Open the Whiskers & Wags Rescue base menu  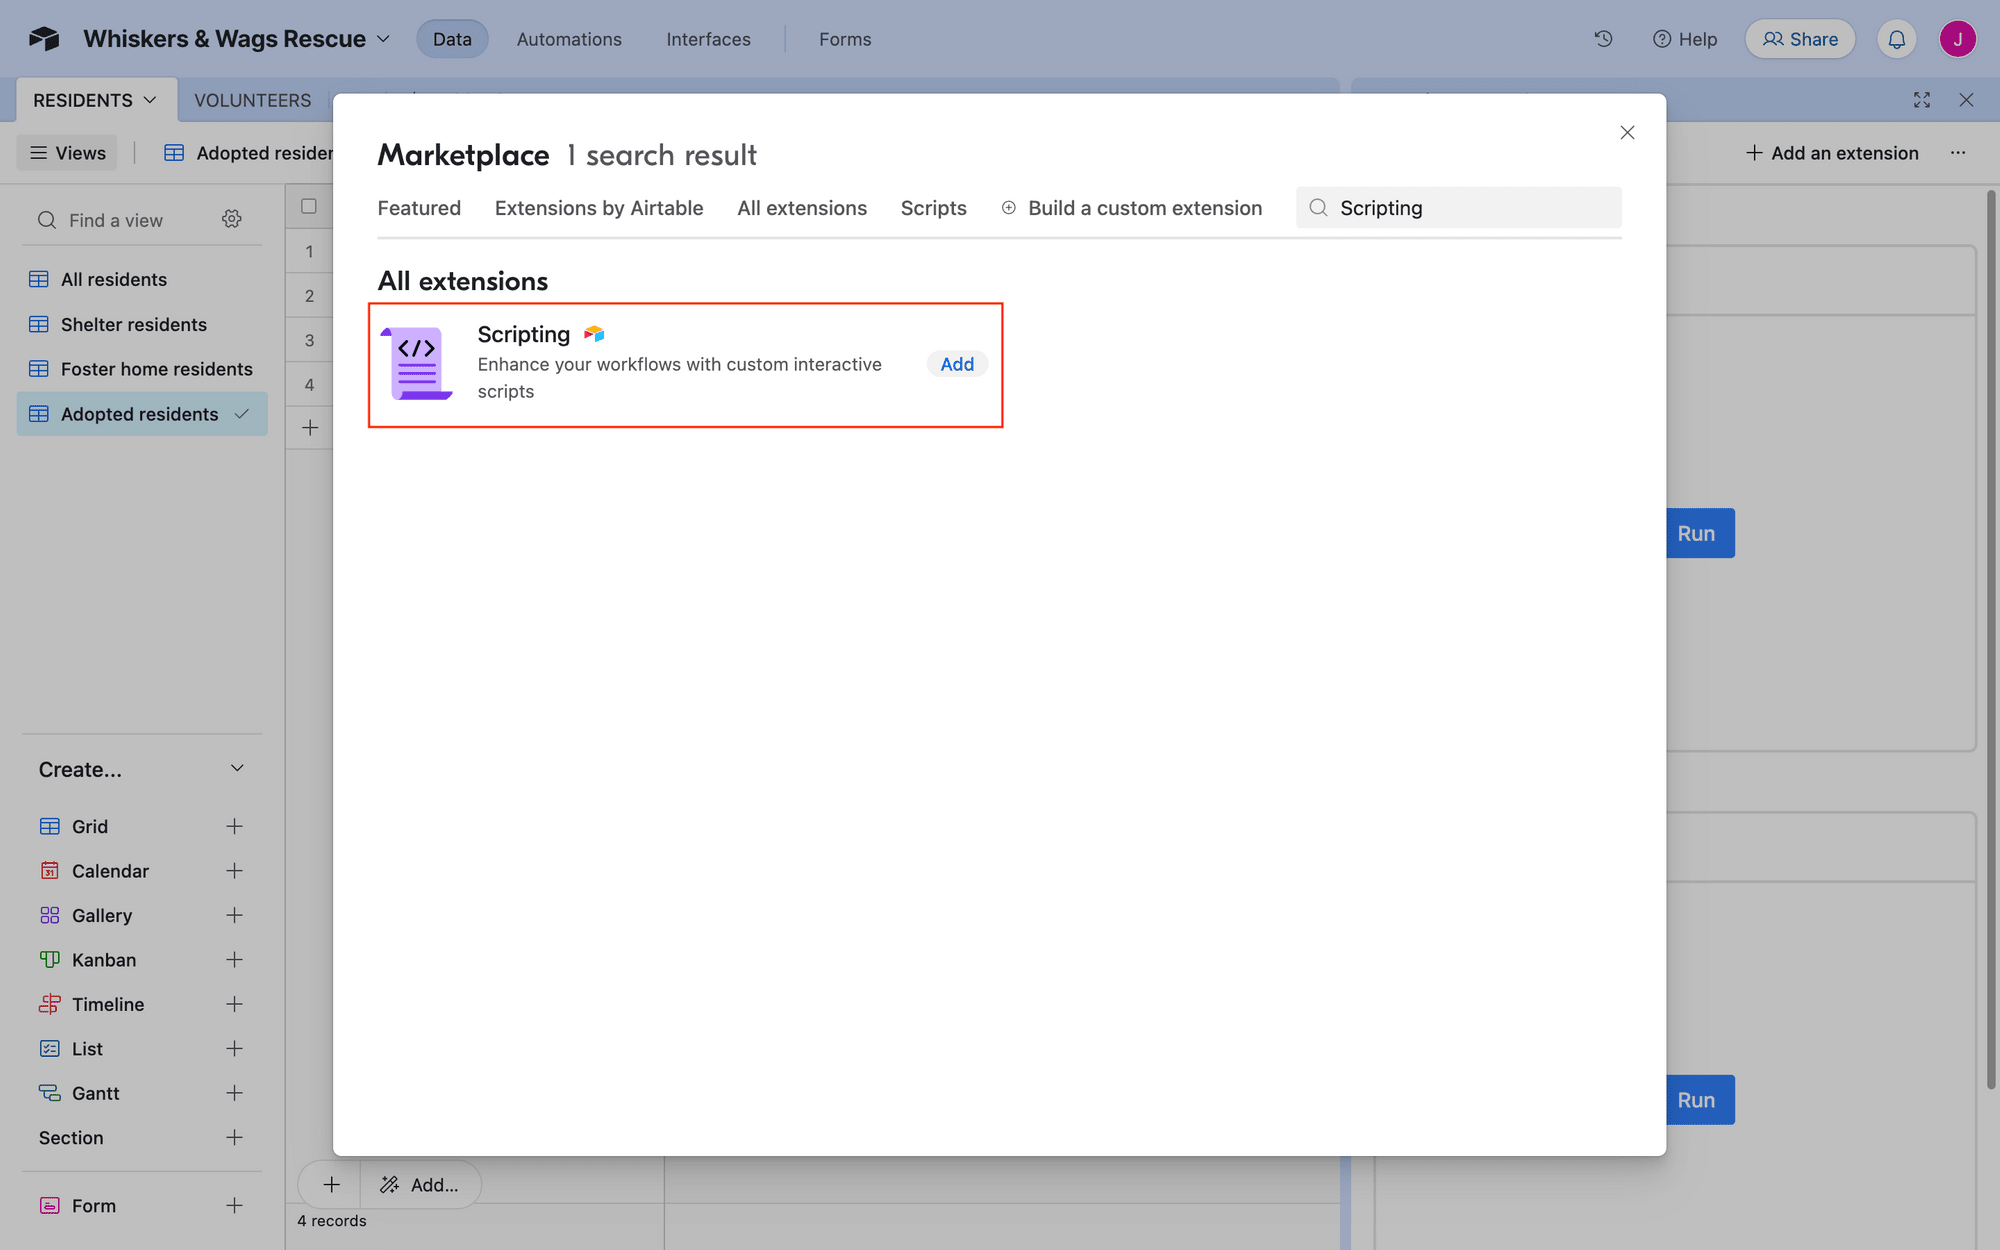coord(383,38)
